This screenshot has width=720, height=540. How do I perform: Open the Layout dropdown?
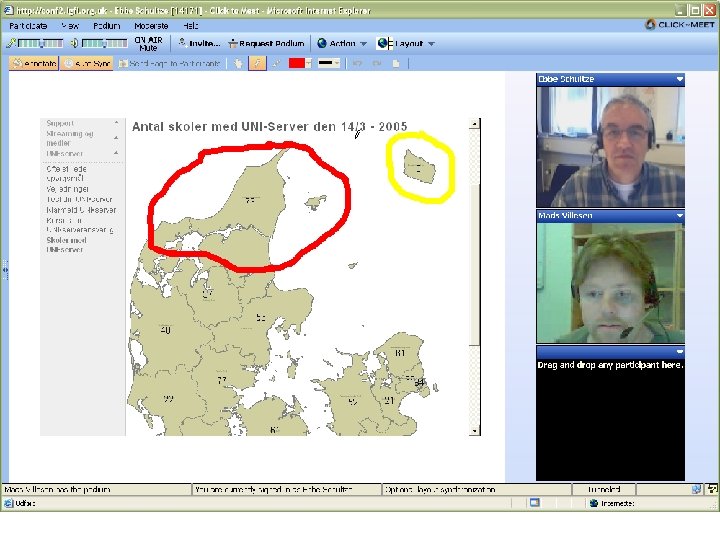(x=406, y=44)
